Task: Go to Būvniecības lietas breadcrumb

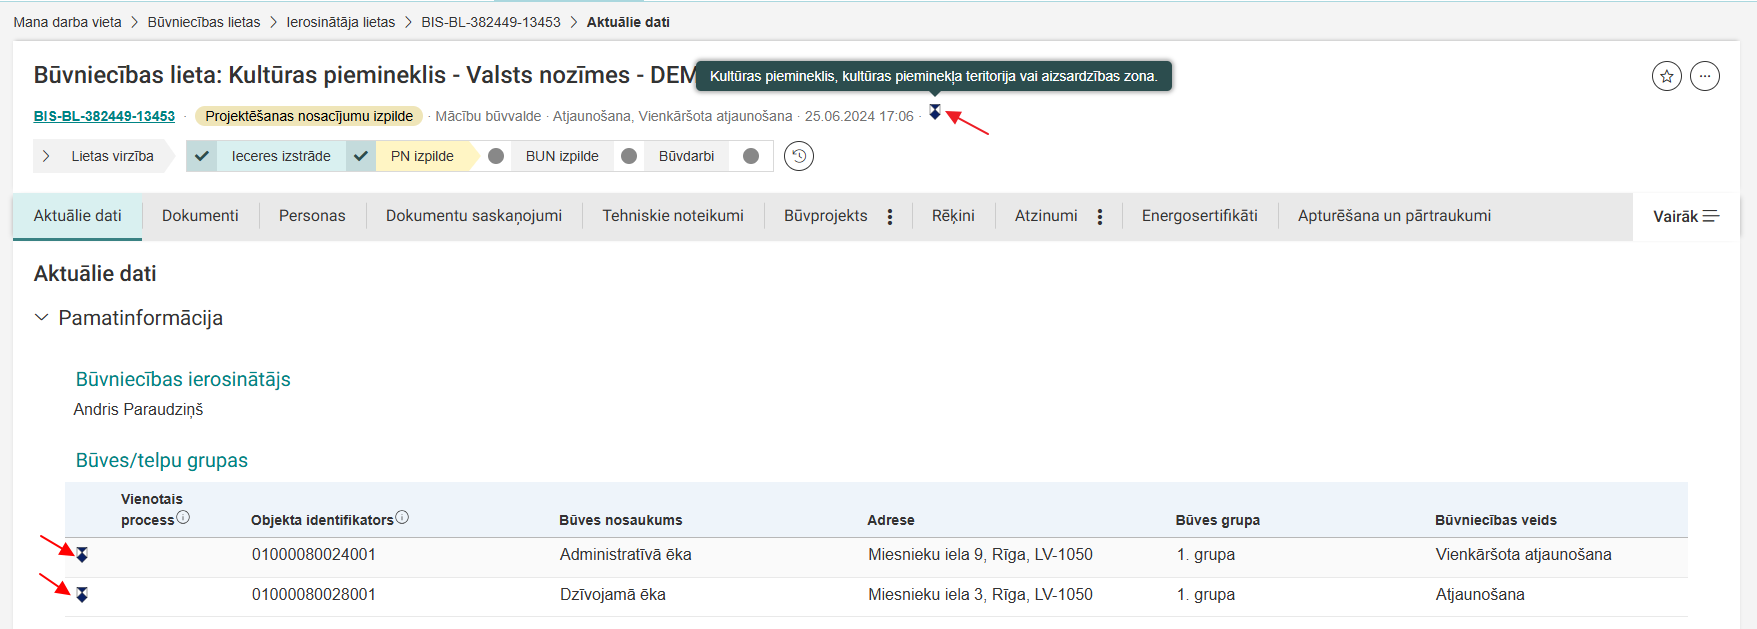Action: tap(203, 22)
